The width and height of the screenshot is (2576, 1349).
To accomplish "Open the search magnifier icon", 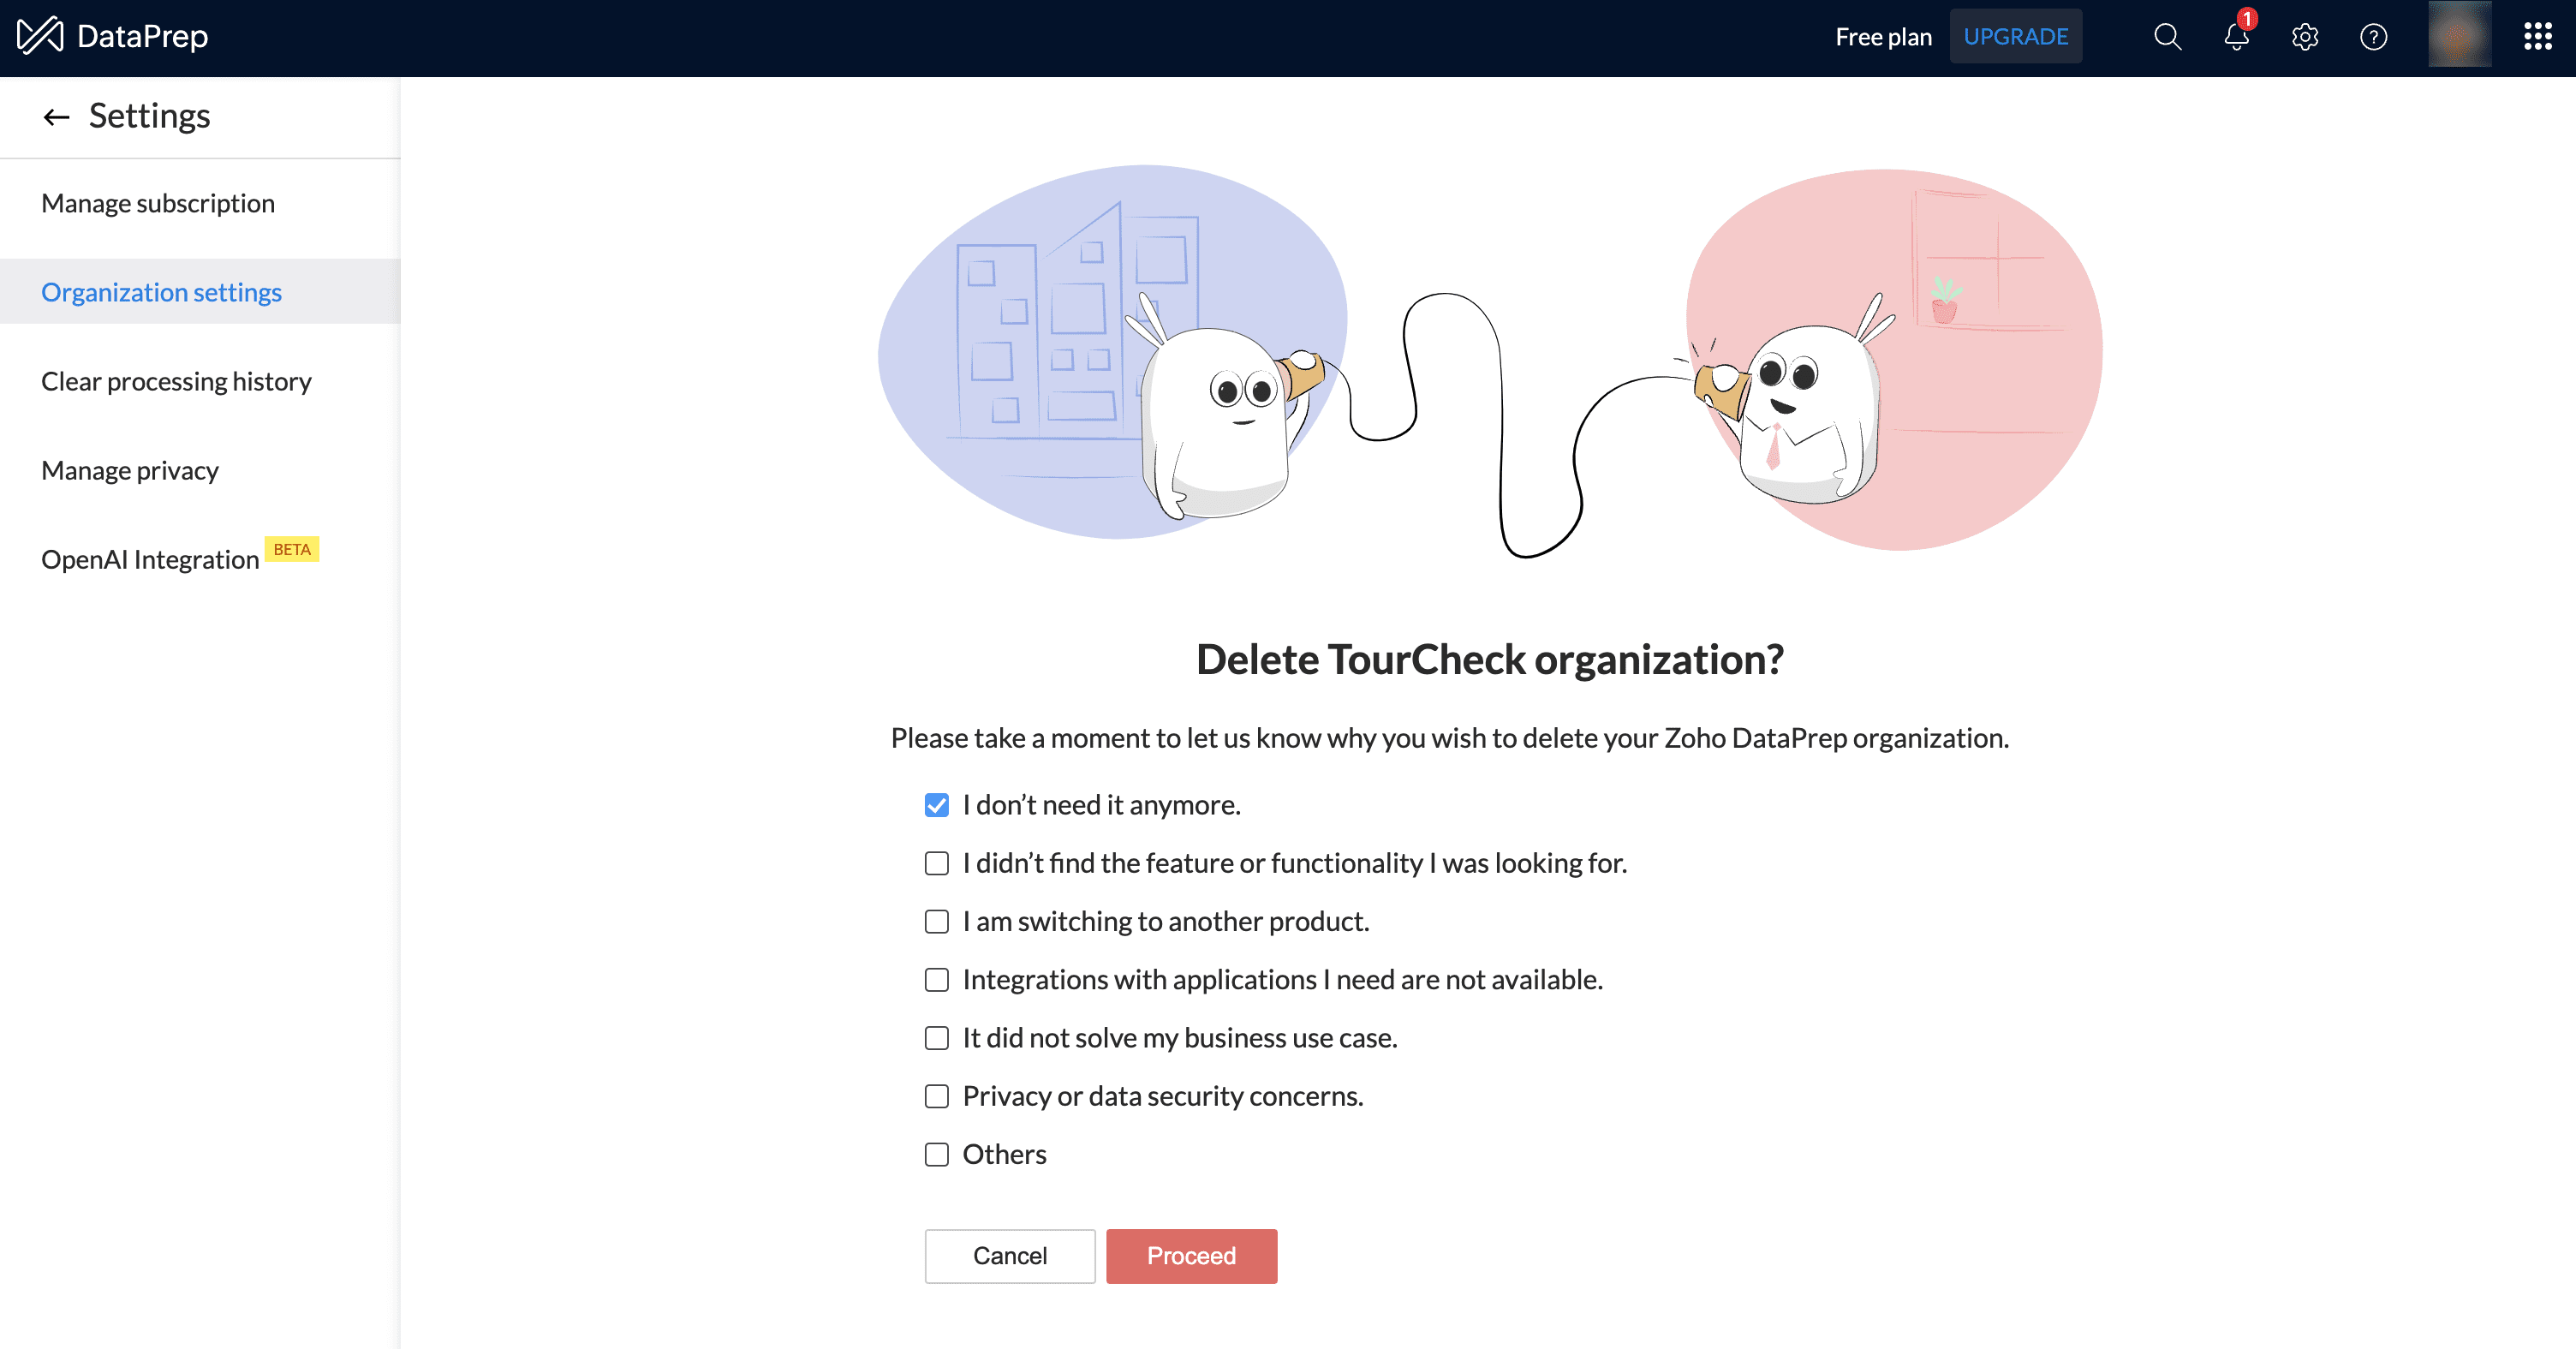I will tap(2167, 37).
